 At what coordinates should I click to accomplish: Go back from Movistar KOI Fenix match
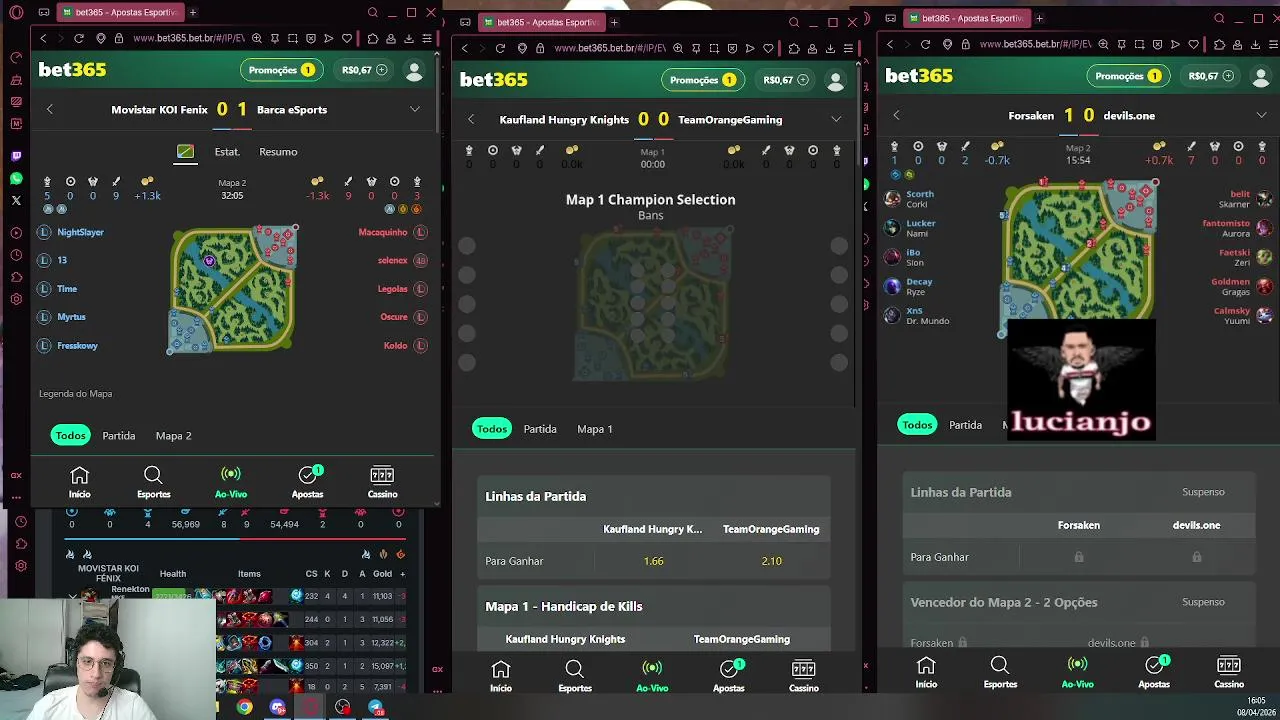click(x=50, y=110)
